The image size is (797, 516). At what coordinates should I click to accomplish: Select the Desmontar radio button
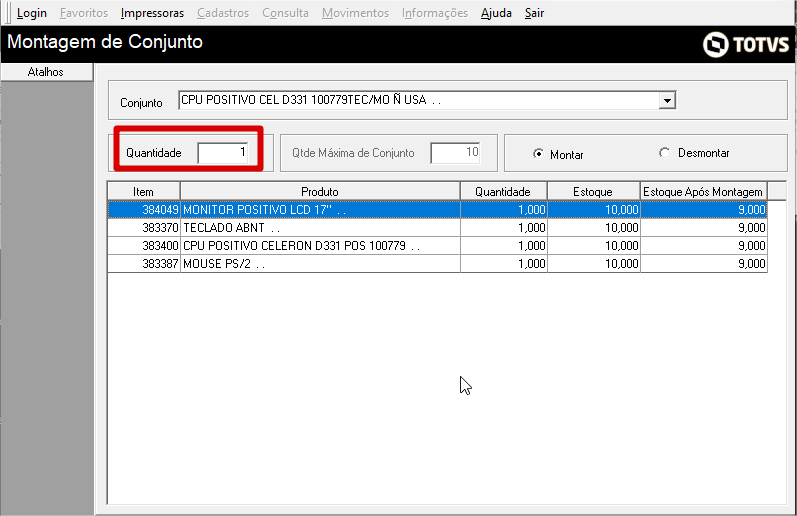tap(664, 153)
